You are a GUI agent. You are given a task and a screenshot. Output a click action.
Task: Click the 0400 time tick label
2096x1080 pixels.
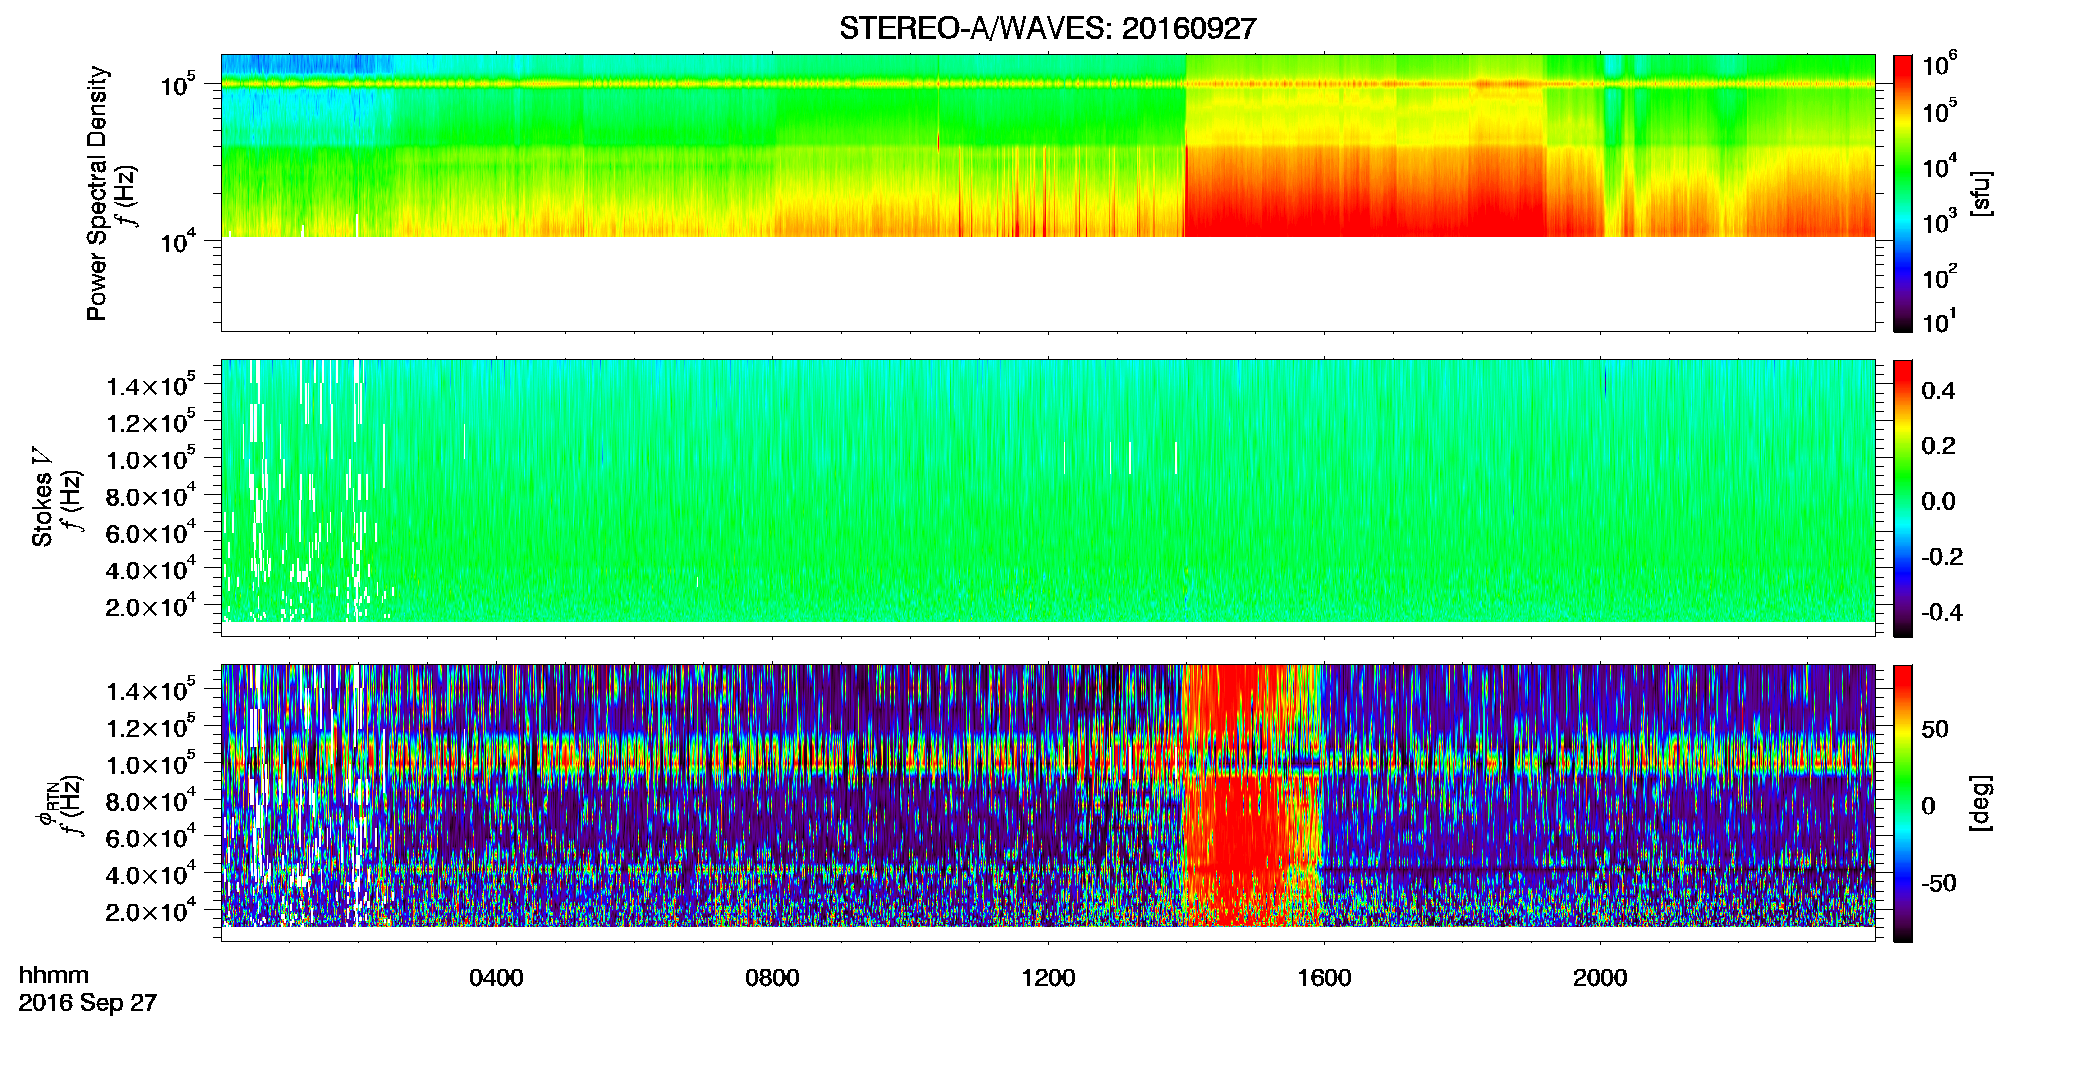coord(496,978)
